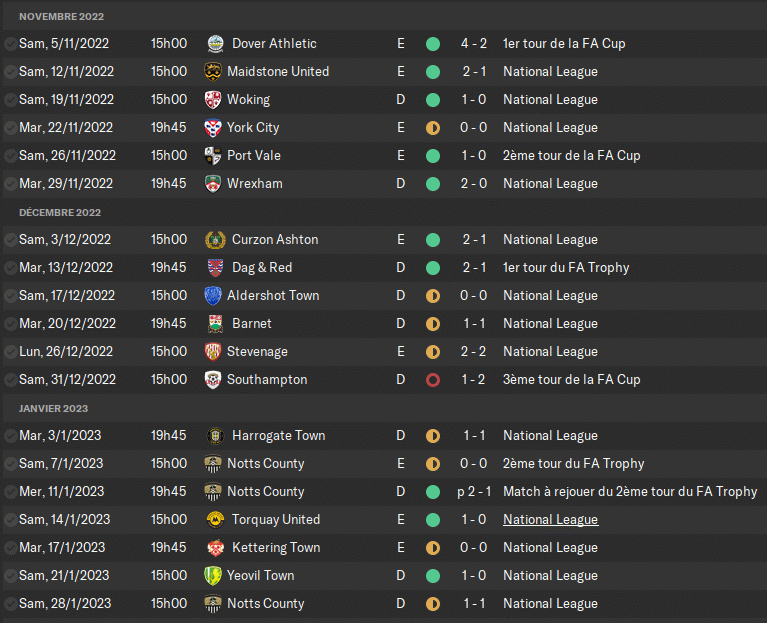Click the 2 - 2 score against Stevenage
This screenshot has width=767, height=623.
pyautogui.click(x=473, y=352)
